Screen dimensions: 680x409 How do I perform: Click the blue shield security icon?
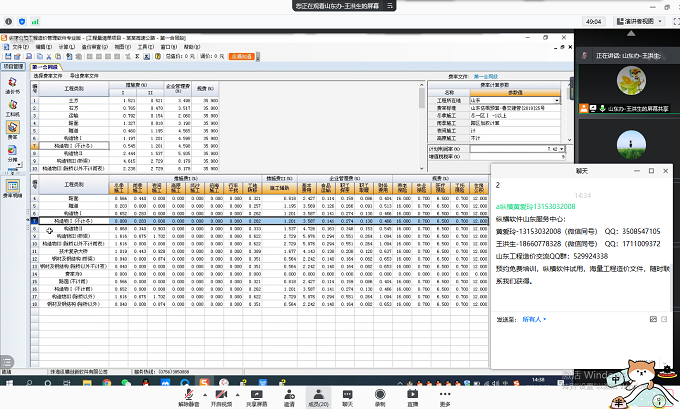pyautogui.click(x=22, y=21)
